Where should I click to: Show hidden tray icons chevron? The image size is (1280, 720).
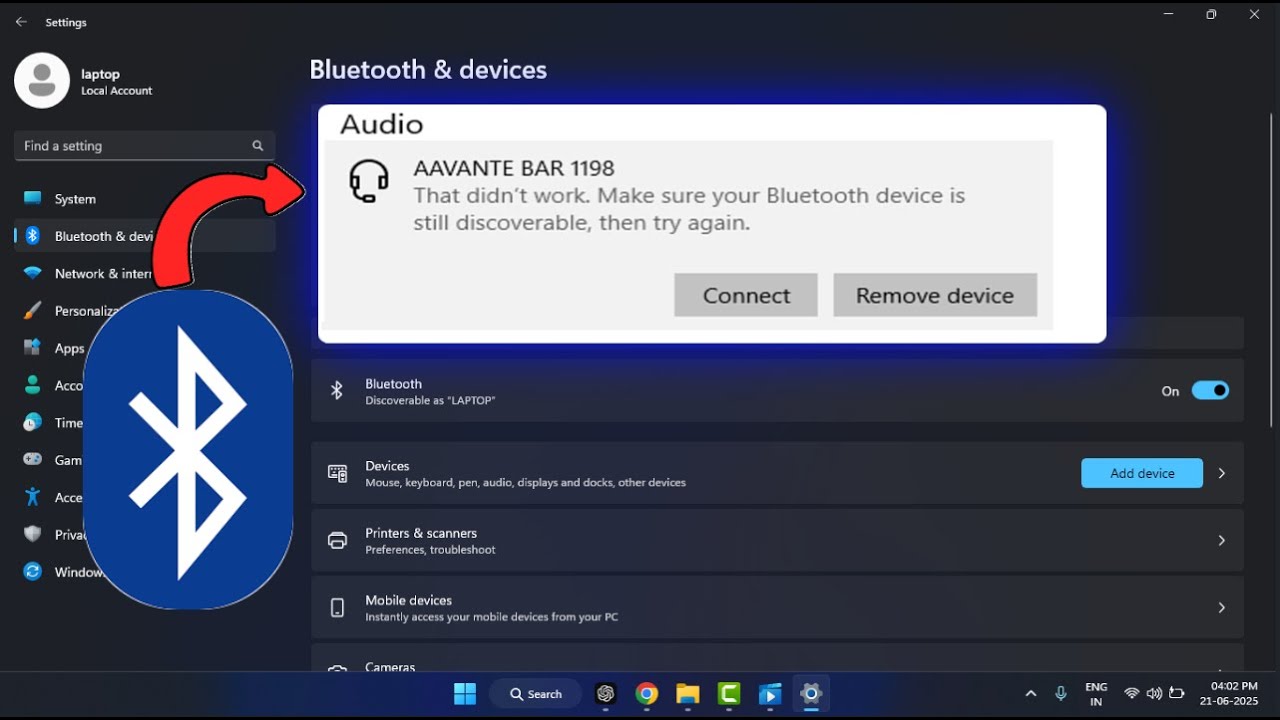pyautogui.click(x=1031, y=693)
